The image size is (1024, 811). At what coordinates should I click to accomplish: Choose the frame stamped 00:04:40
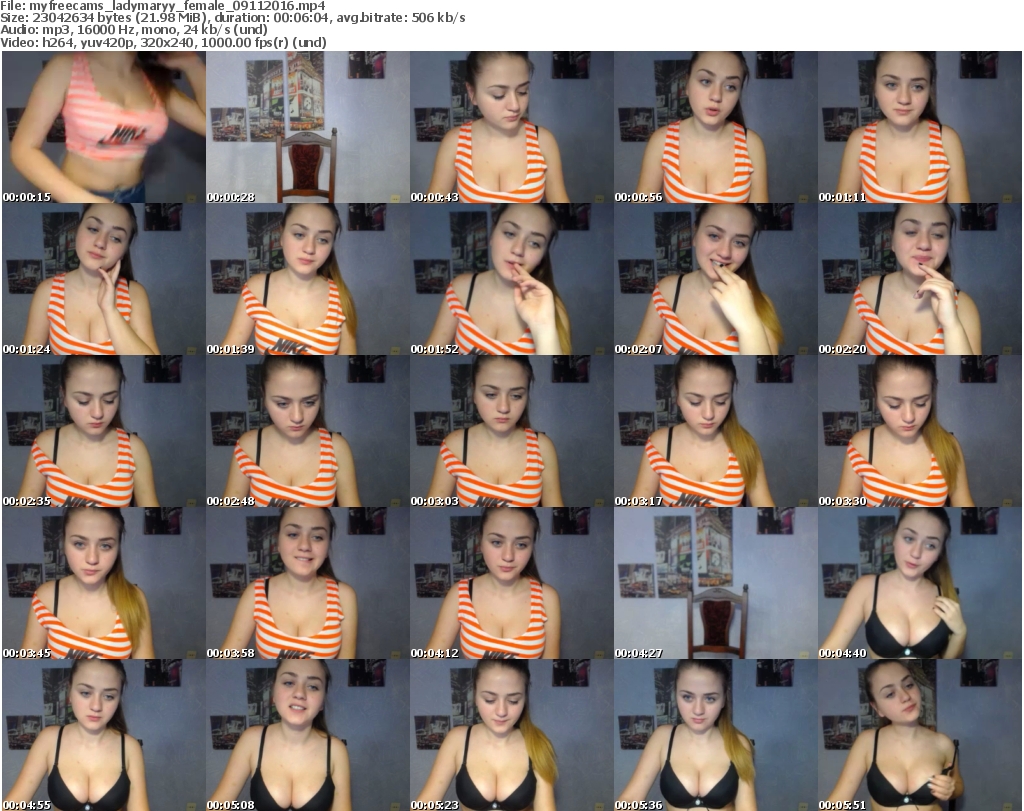[920, 584]
